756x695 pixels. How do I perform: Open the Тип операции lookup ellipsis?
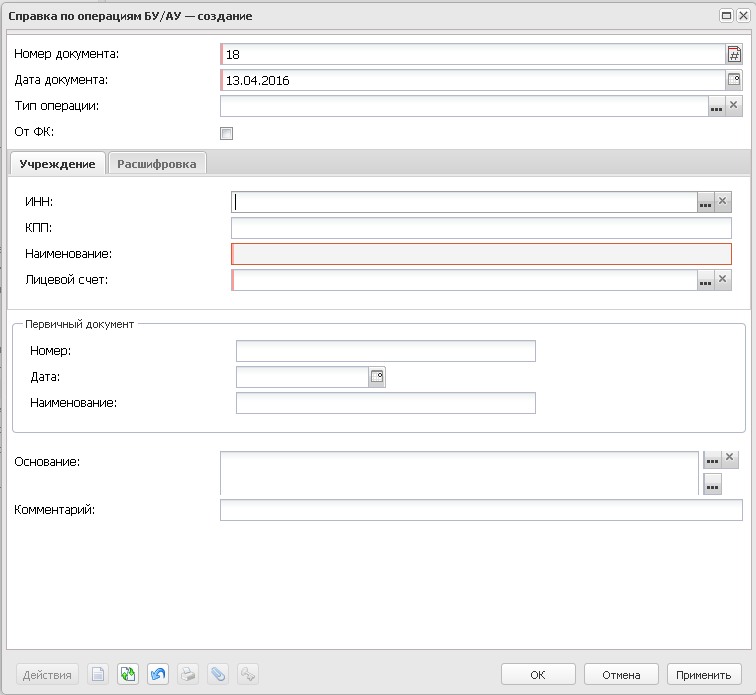716,106
